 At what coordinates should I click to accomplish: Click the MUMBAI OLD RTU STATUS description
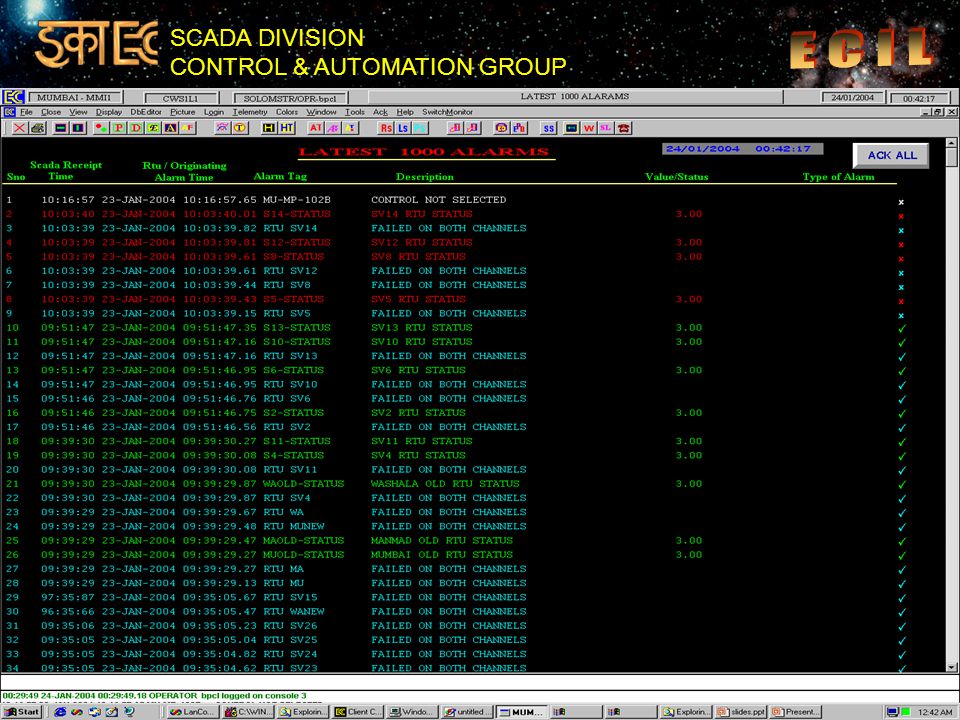(x=442, y=555)
